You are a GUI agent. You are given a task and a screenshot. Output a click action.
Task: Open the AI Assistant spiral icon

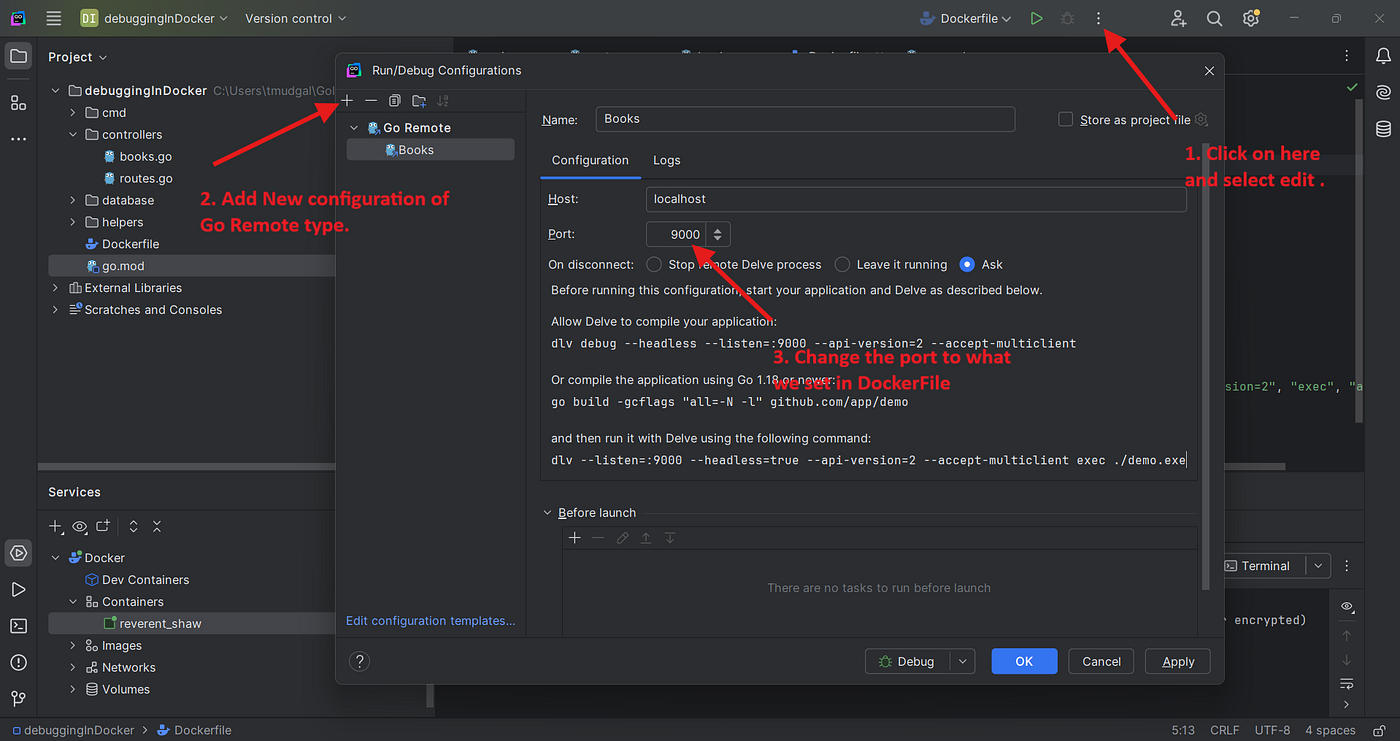(x=1383, y=92)
